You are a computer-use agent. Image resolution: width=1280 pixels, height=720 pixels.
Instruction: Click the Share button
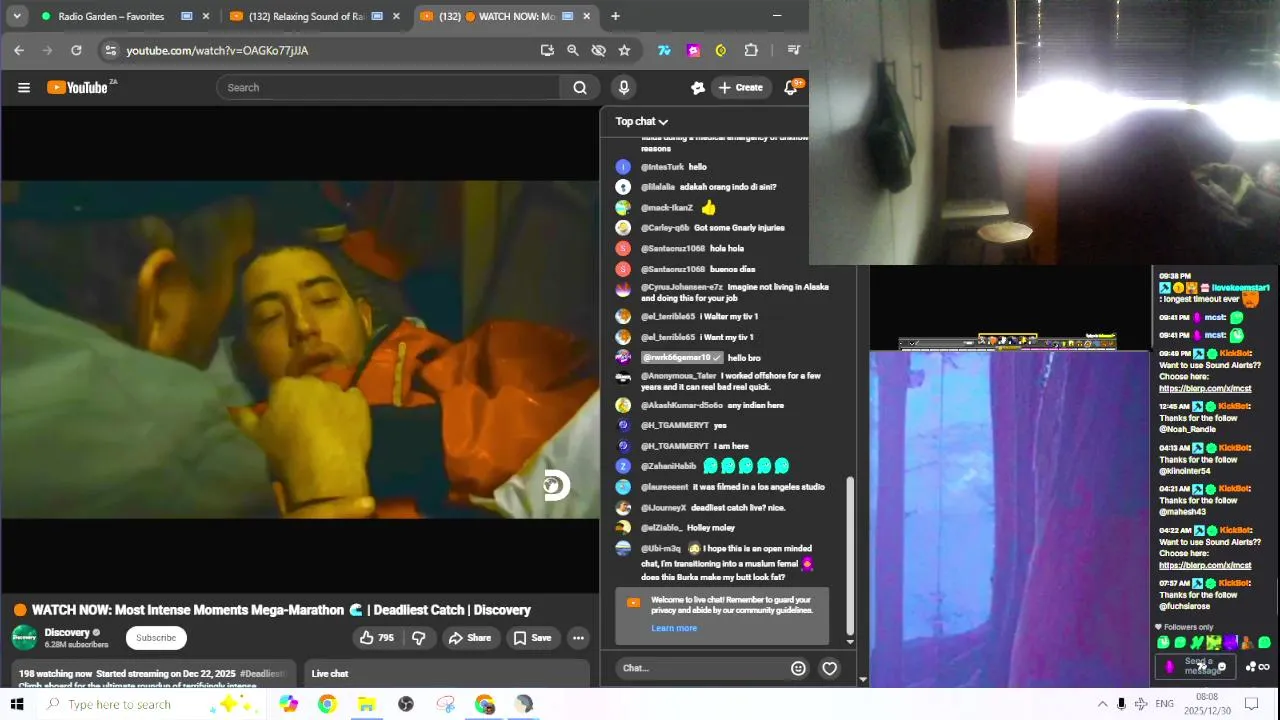(470, 638)
